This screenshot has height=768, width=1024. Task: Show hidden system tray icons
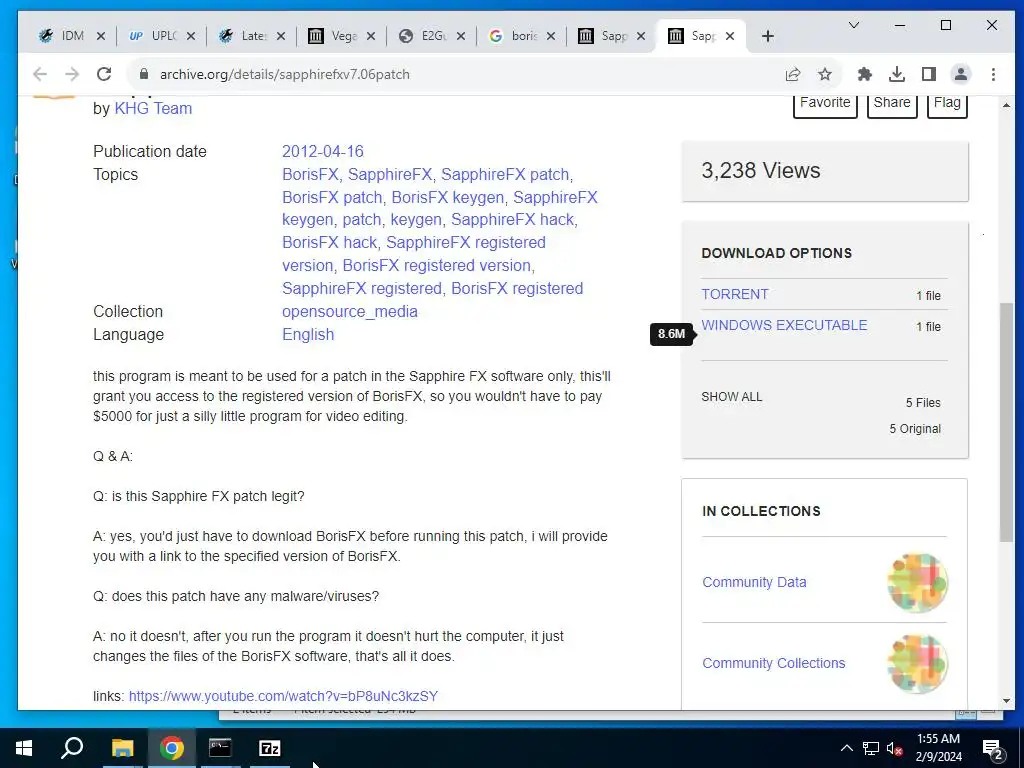click(x=846, y=748)
